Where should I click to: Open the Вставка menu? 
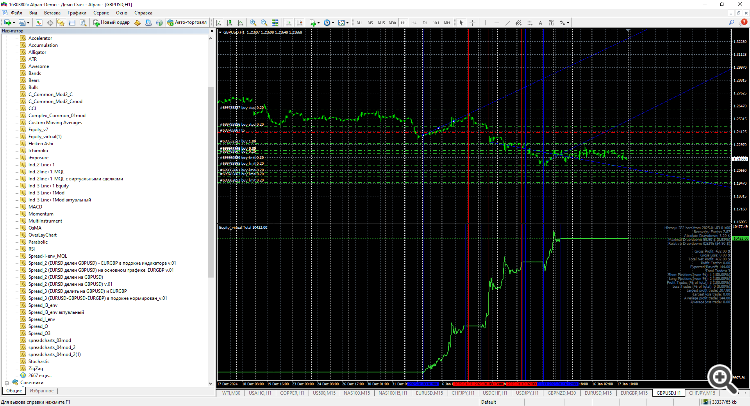pos(52,13)
